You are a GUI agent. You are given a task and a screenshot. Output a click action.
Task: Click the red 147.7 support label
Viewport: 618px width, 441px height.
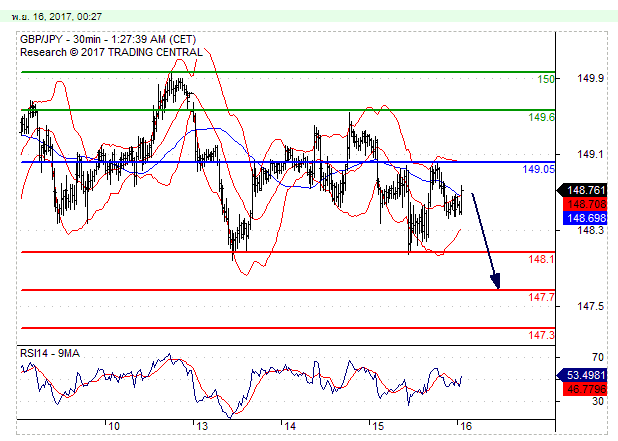(541, 297)
